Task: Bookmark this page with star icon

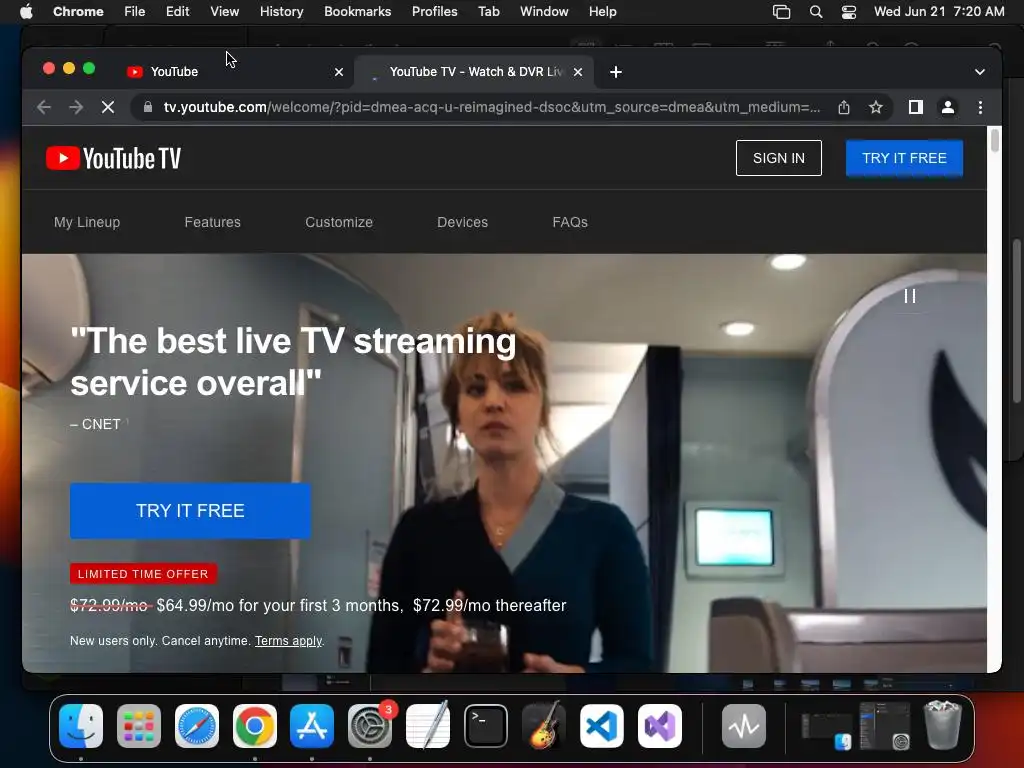Action: tap(876, 107)
